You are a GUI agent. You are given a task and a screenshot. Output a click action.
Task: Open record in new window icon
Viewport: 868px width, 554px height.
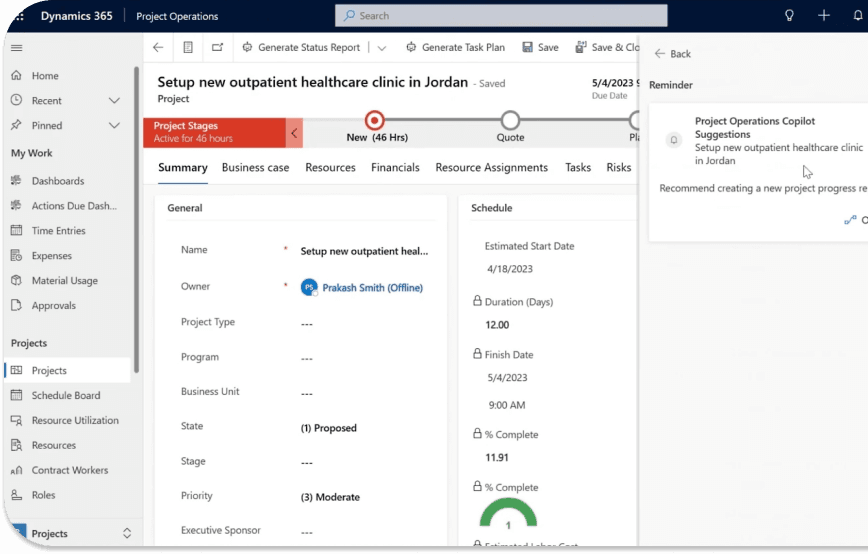pyautogui.click(x=218, y=47)
